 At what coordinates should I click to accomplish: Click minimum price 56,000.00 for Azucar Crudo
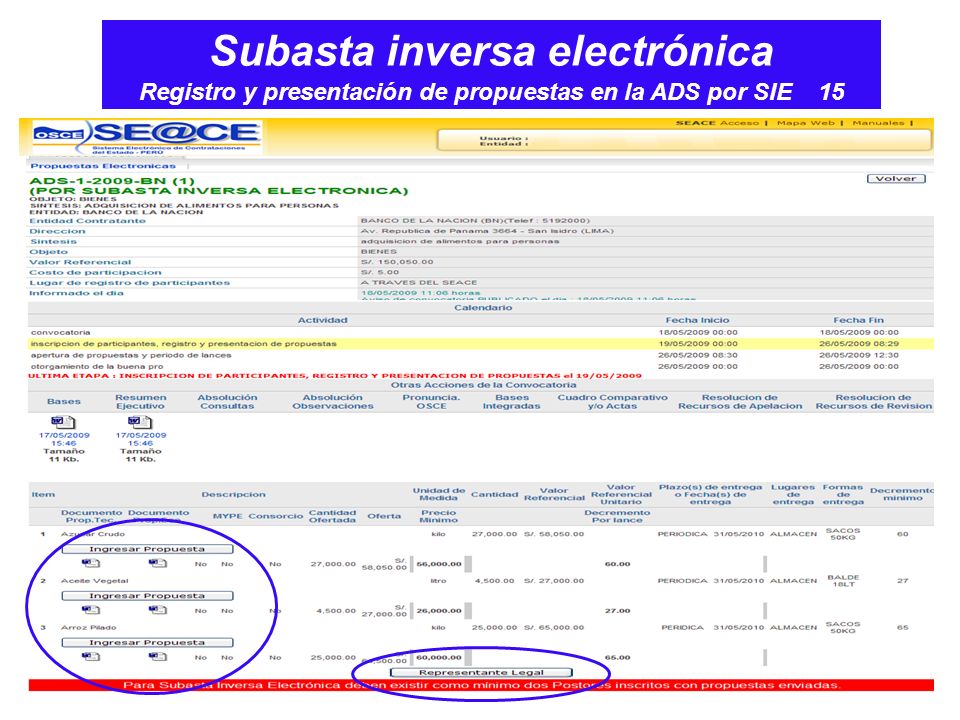point(438,564)
